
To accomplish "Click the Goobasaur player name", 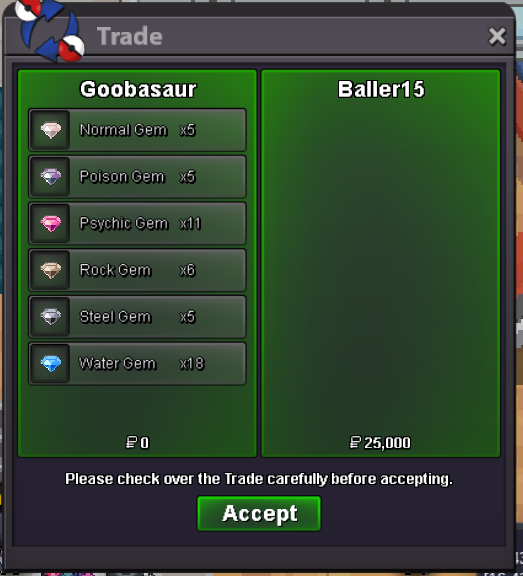I will point(138,89).
